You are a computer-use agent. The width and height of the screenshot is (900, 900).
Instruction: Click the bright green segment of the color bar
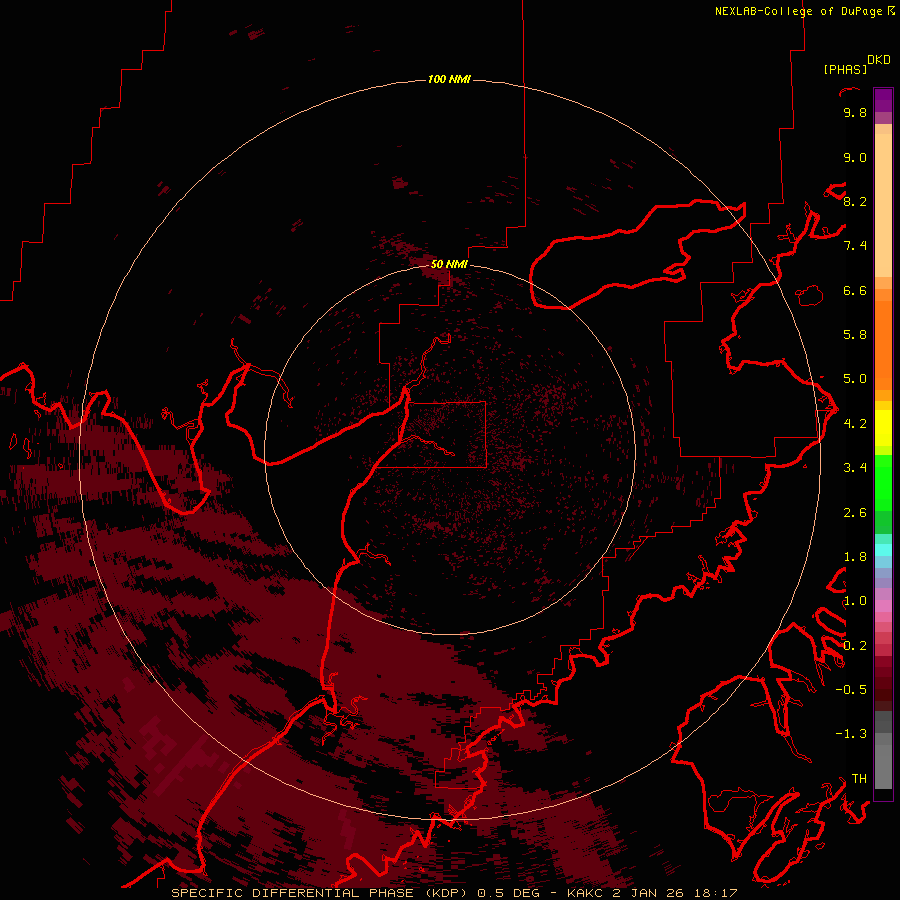[883, 482]
